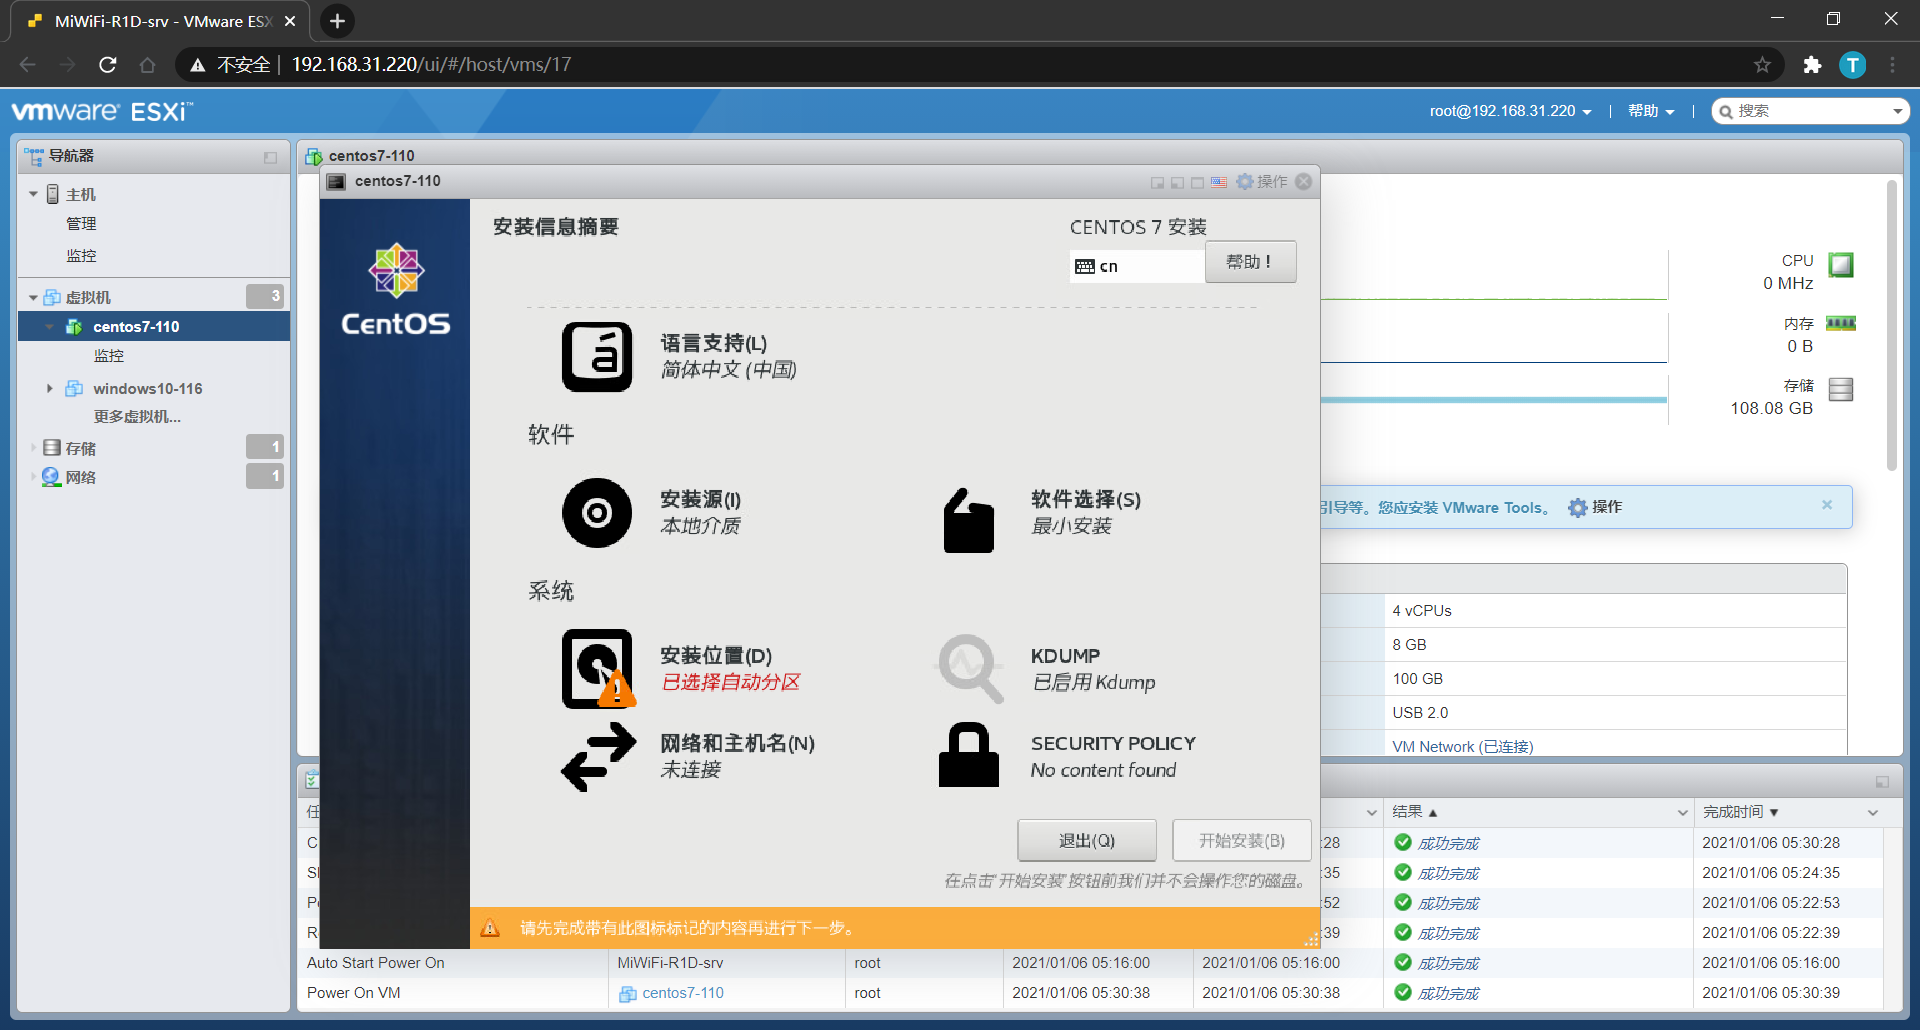Open 操作 actions in VMware Tools notice
1920x1030 pixels.
pyautogui.click(x=1595, y=507)
